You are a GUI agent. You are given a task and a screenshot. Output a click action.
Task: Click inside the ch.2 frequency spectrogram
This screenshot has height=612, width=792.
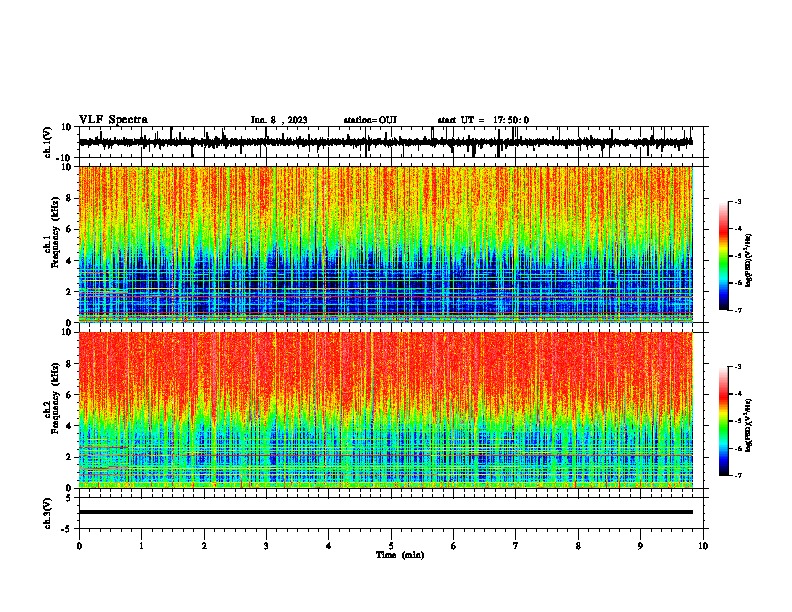(x=386, y=410)
